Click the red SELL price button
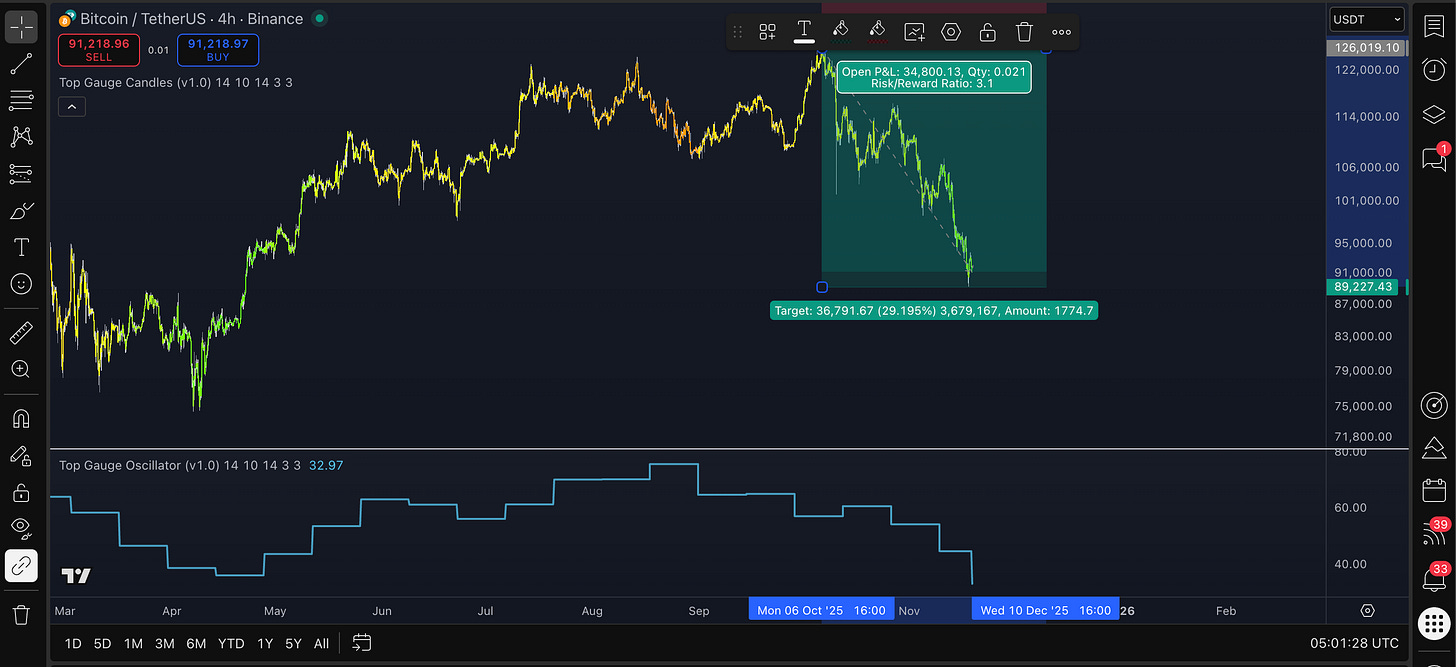Image resolution: width=1456 pixels, height=667 pixels. tap(99, 50)
